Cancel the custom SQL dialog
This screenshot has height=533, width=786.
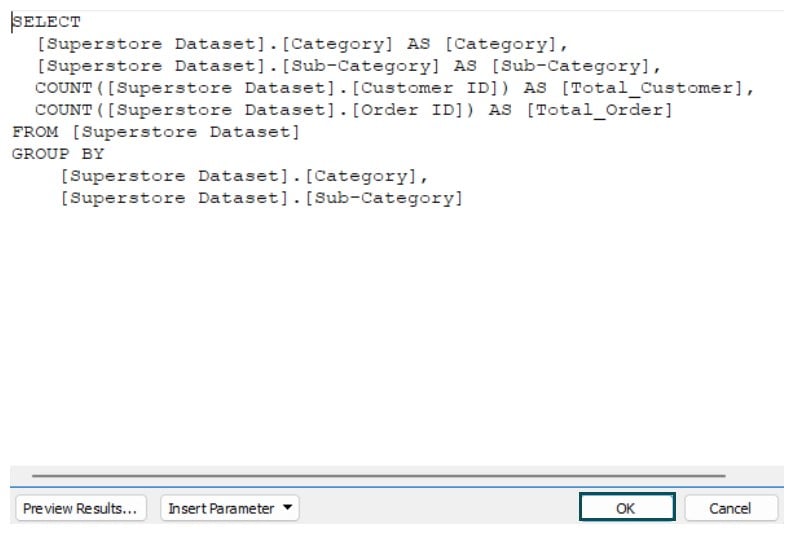coord(730,508)
